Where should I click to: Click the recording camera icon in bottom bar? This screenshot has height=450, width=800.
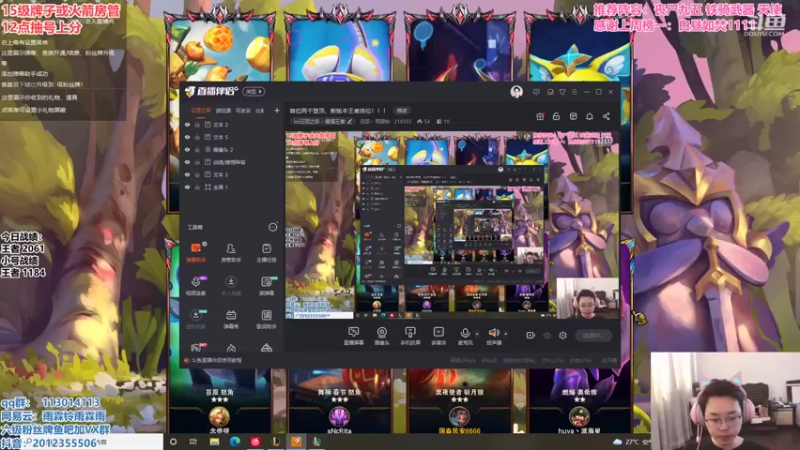pos(531,336)
